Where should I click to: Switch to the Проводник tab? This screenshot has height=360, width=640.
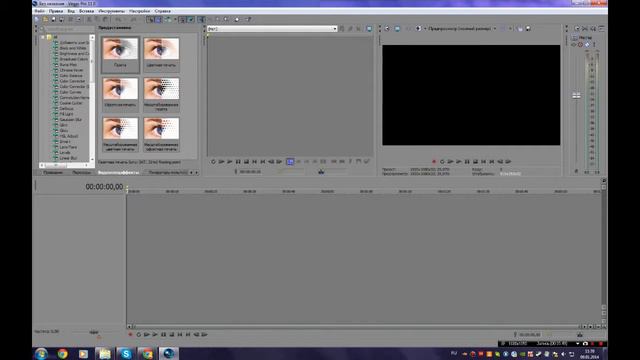coord(53,173)
